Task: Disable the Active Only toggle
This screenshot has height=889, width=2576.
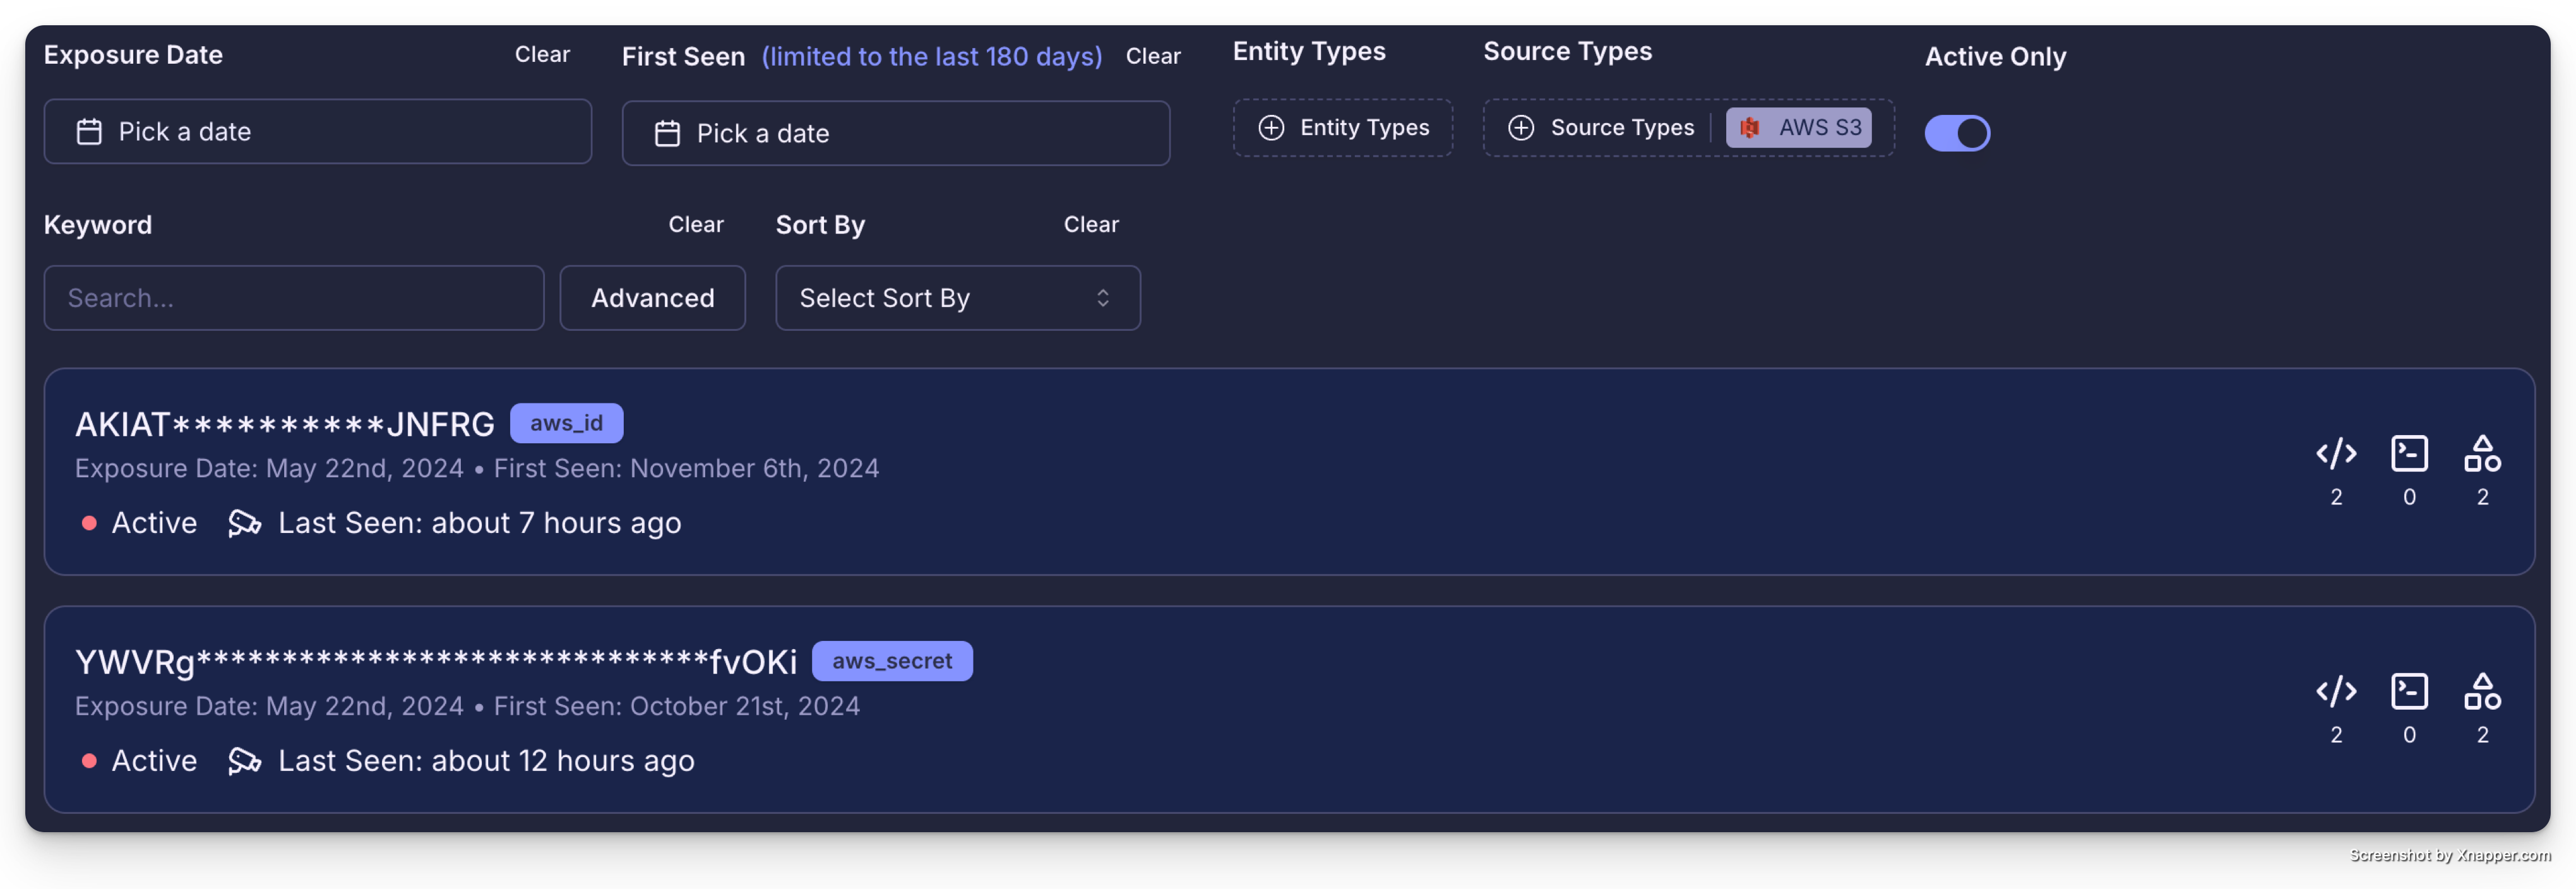Action: [x=1957, y=133]
